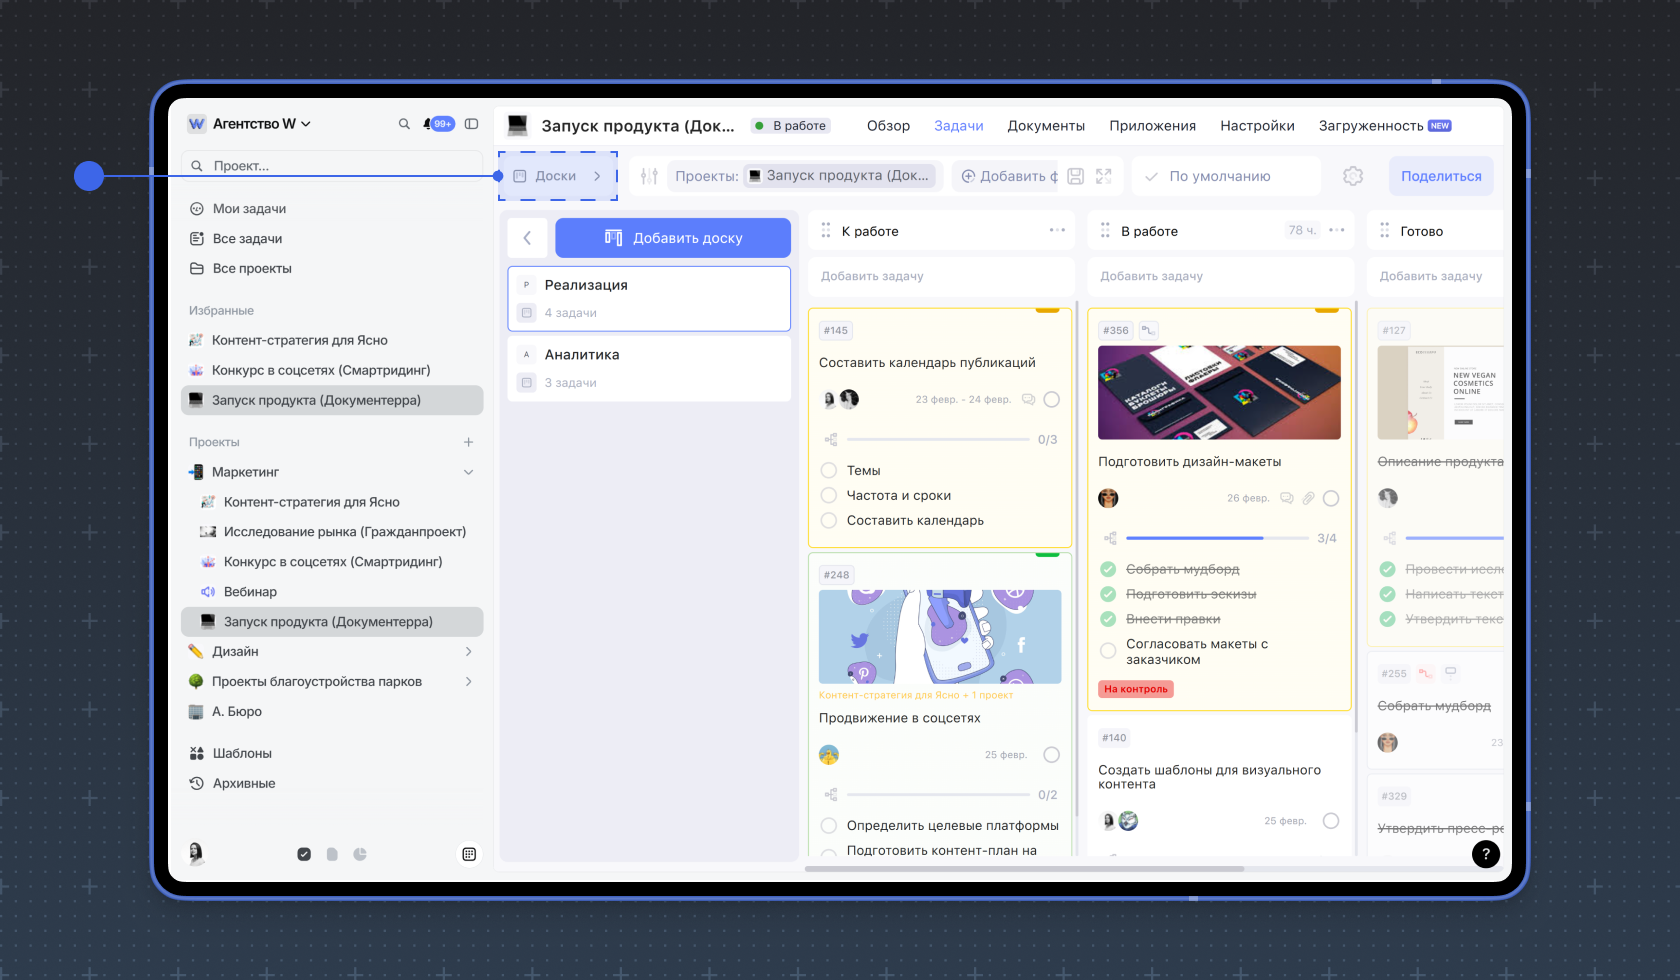1680x980 pixels.
Task: Open the 'Обзор' tab
Action: [x=888, y=126]
